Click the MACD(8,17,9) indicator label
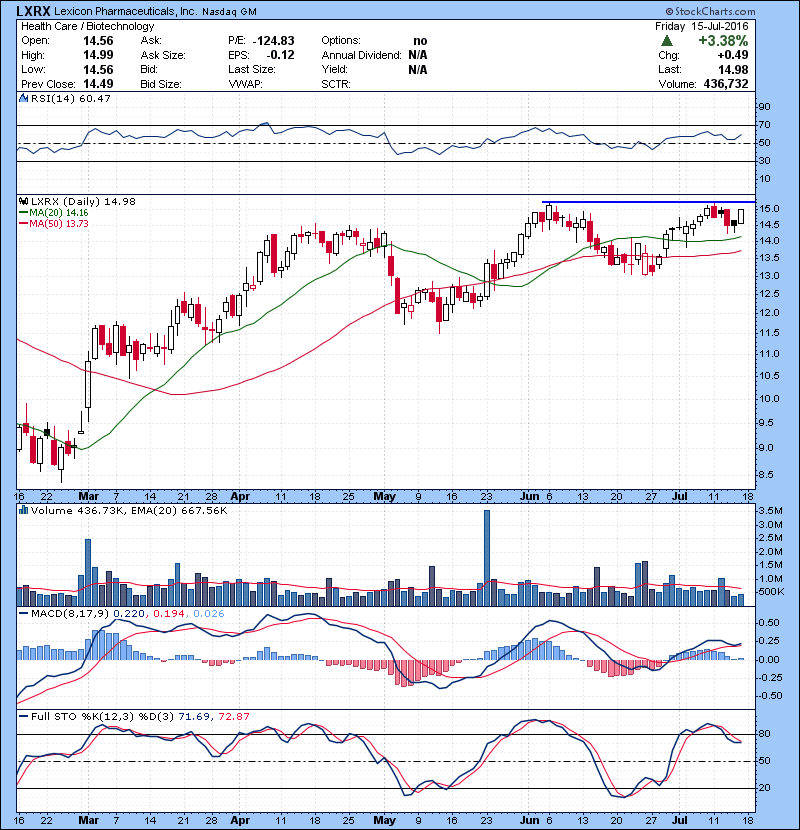 tap(70, 614)
